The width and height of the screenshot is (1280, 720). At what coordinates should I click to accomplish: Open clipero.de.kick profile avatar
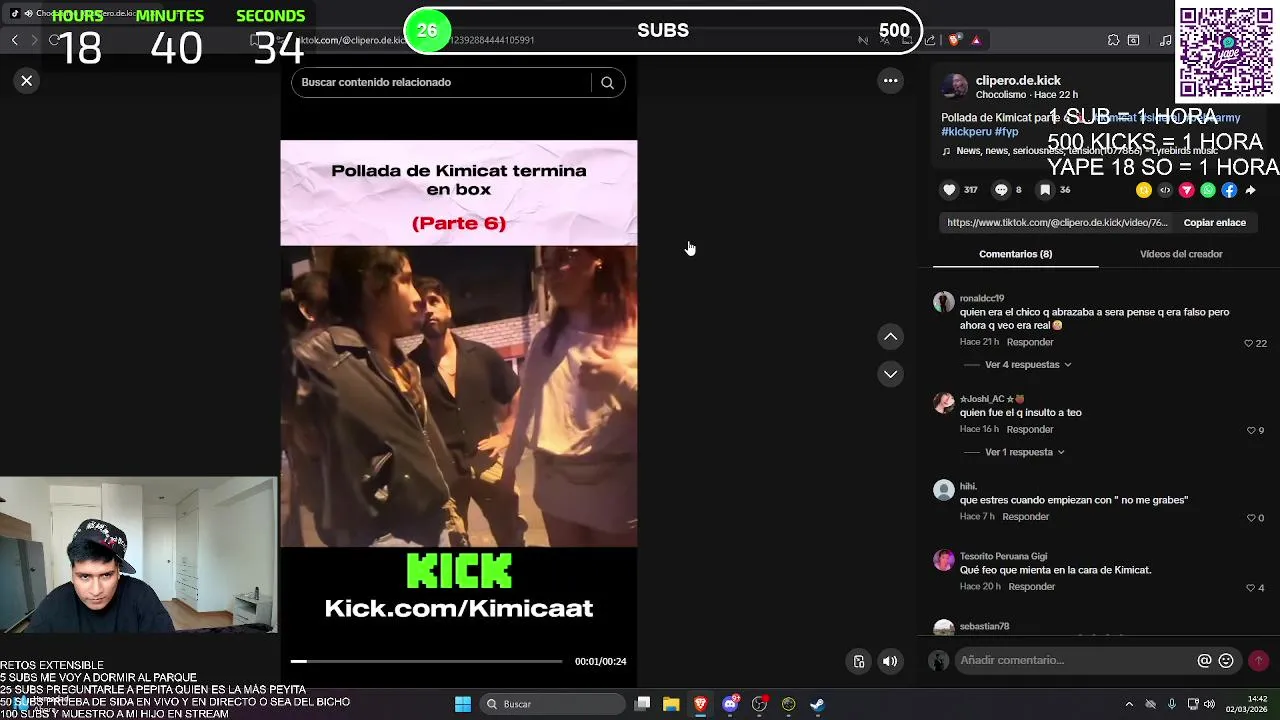coord(955,86)
